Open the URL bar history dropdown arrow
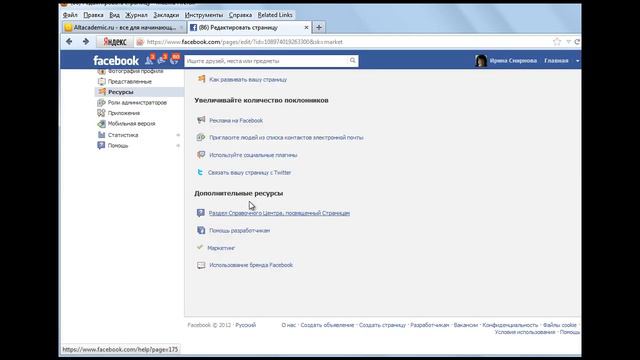Screen dimensions: 640x360 (x=568, y=42)
